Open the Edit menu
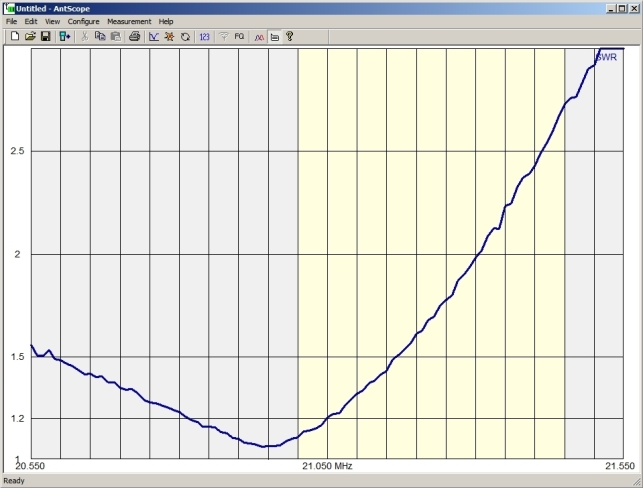The height and width of the screenshot is (488, 643). pyautogui.click(x=31, y=21)
